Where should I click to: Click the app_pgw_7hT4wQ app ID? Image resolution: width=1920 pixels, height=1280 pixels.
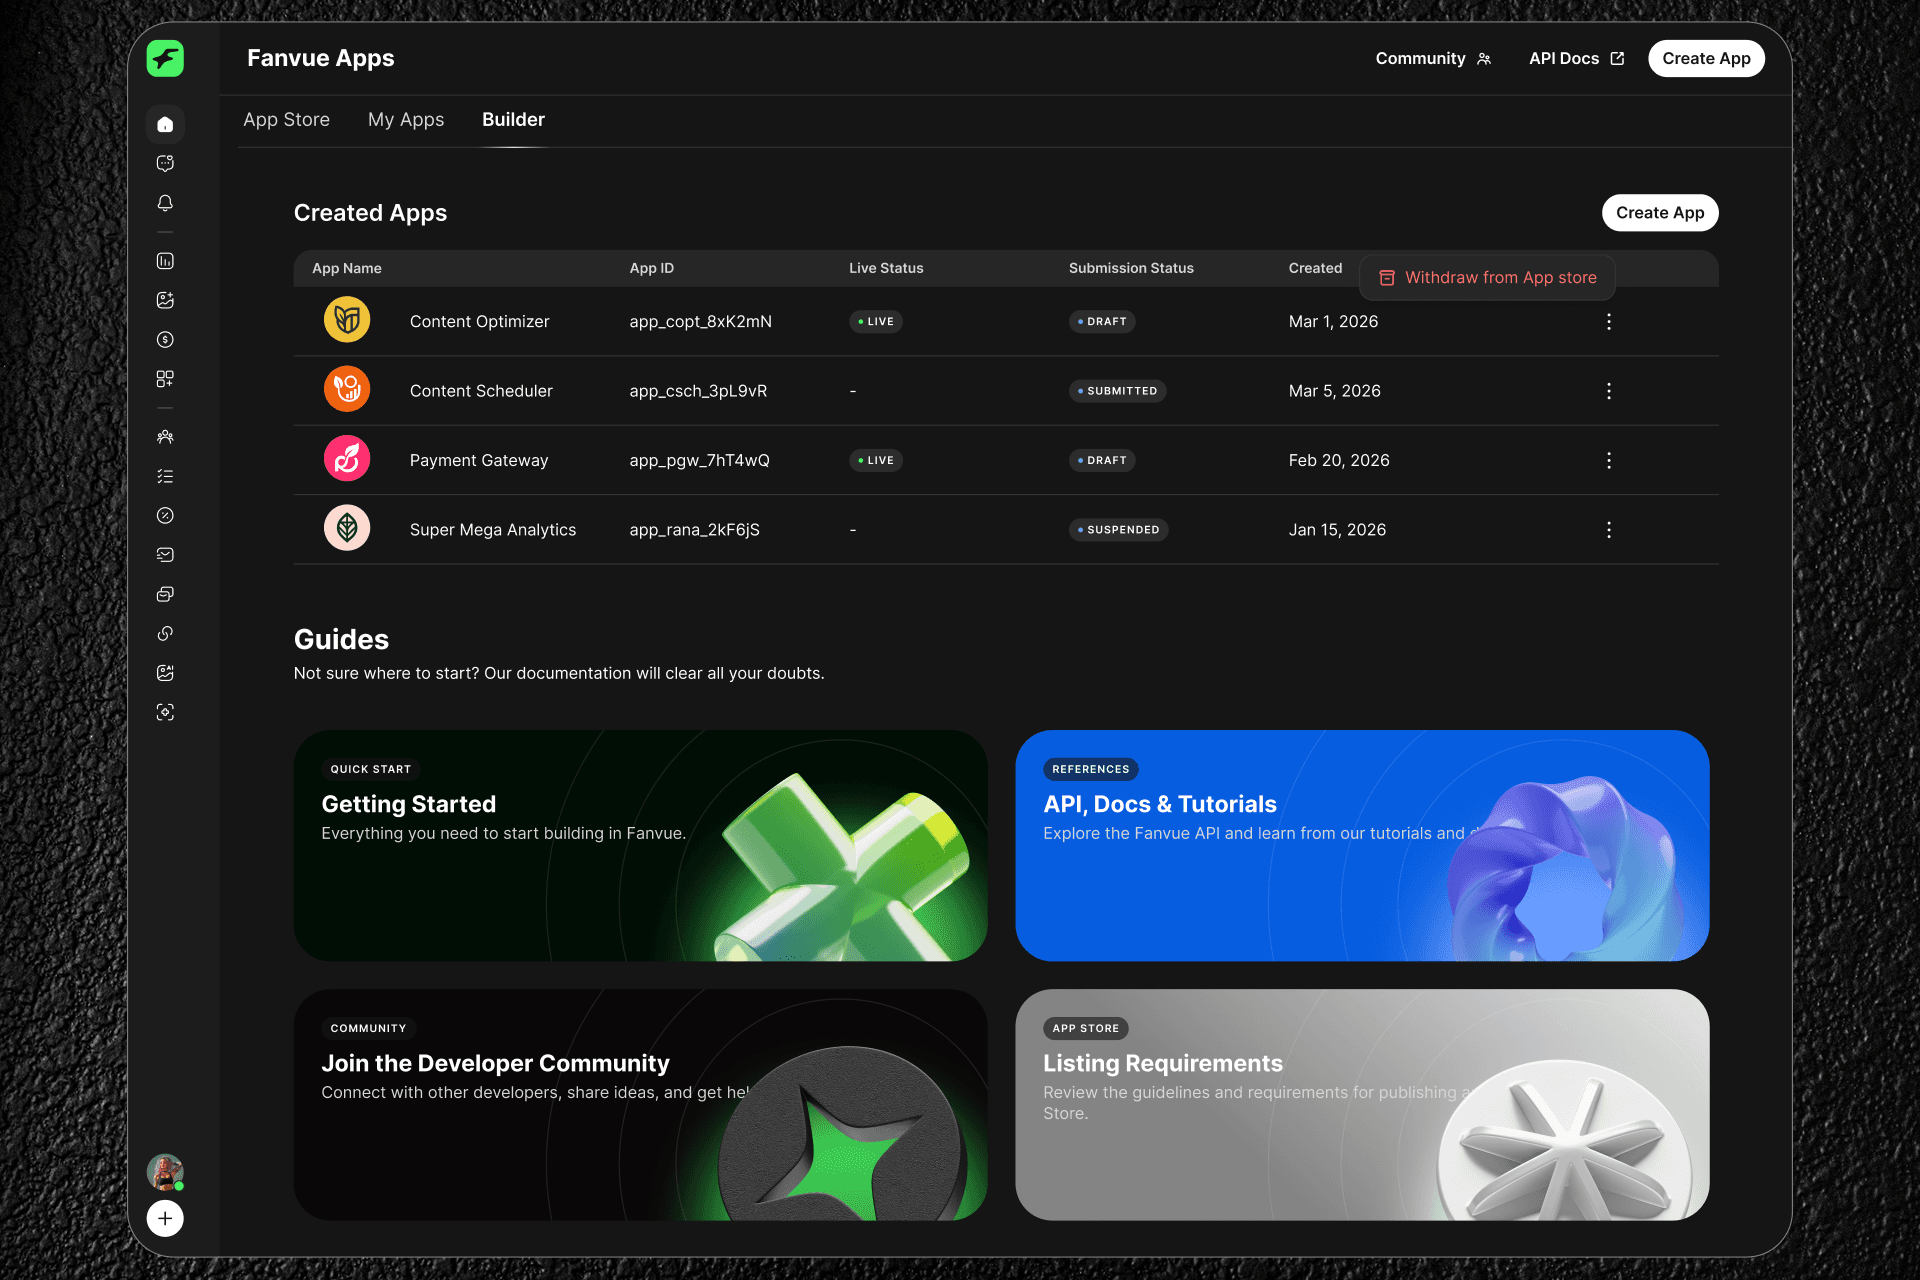pos(699,460)
